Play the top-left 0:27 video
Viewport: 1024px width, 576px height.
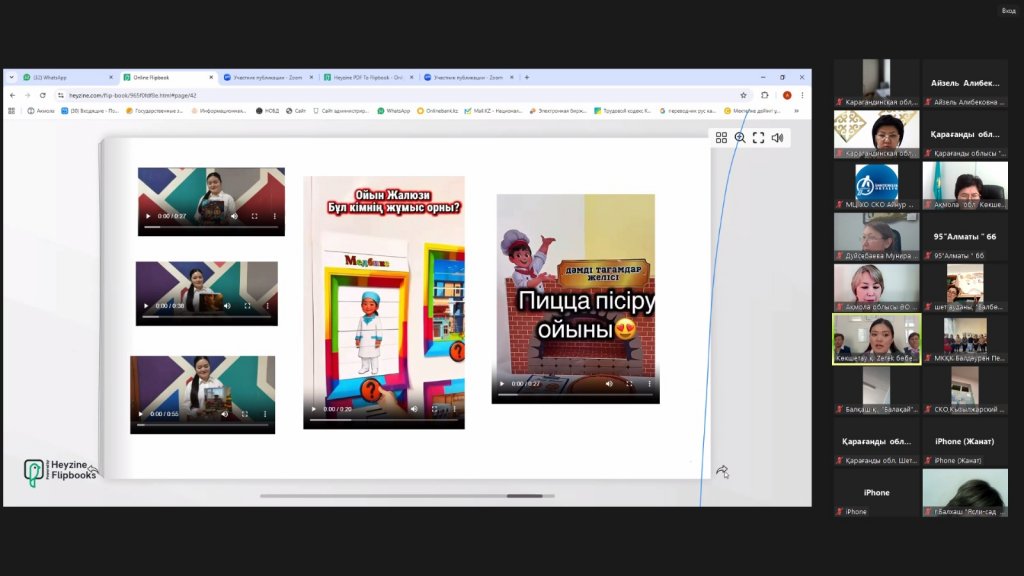pos(149,216)
